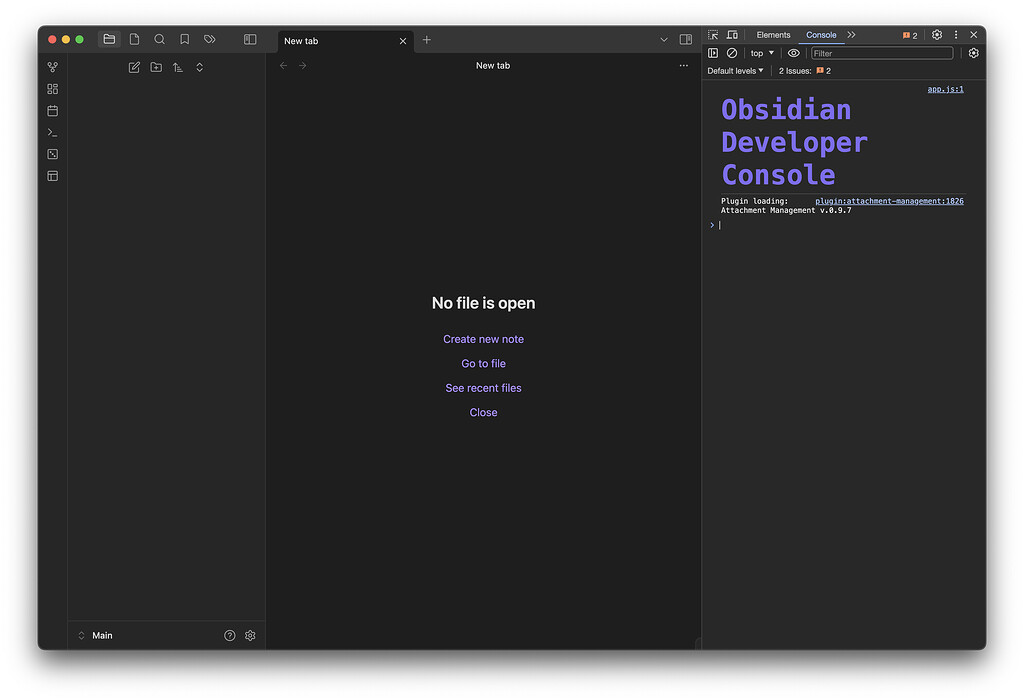This screenshot has width=1024, height=700.
Task: Open today's daily note via calendar icon
Action: 51,111
